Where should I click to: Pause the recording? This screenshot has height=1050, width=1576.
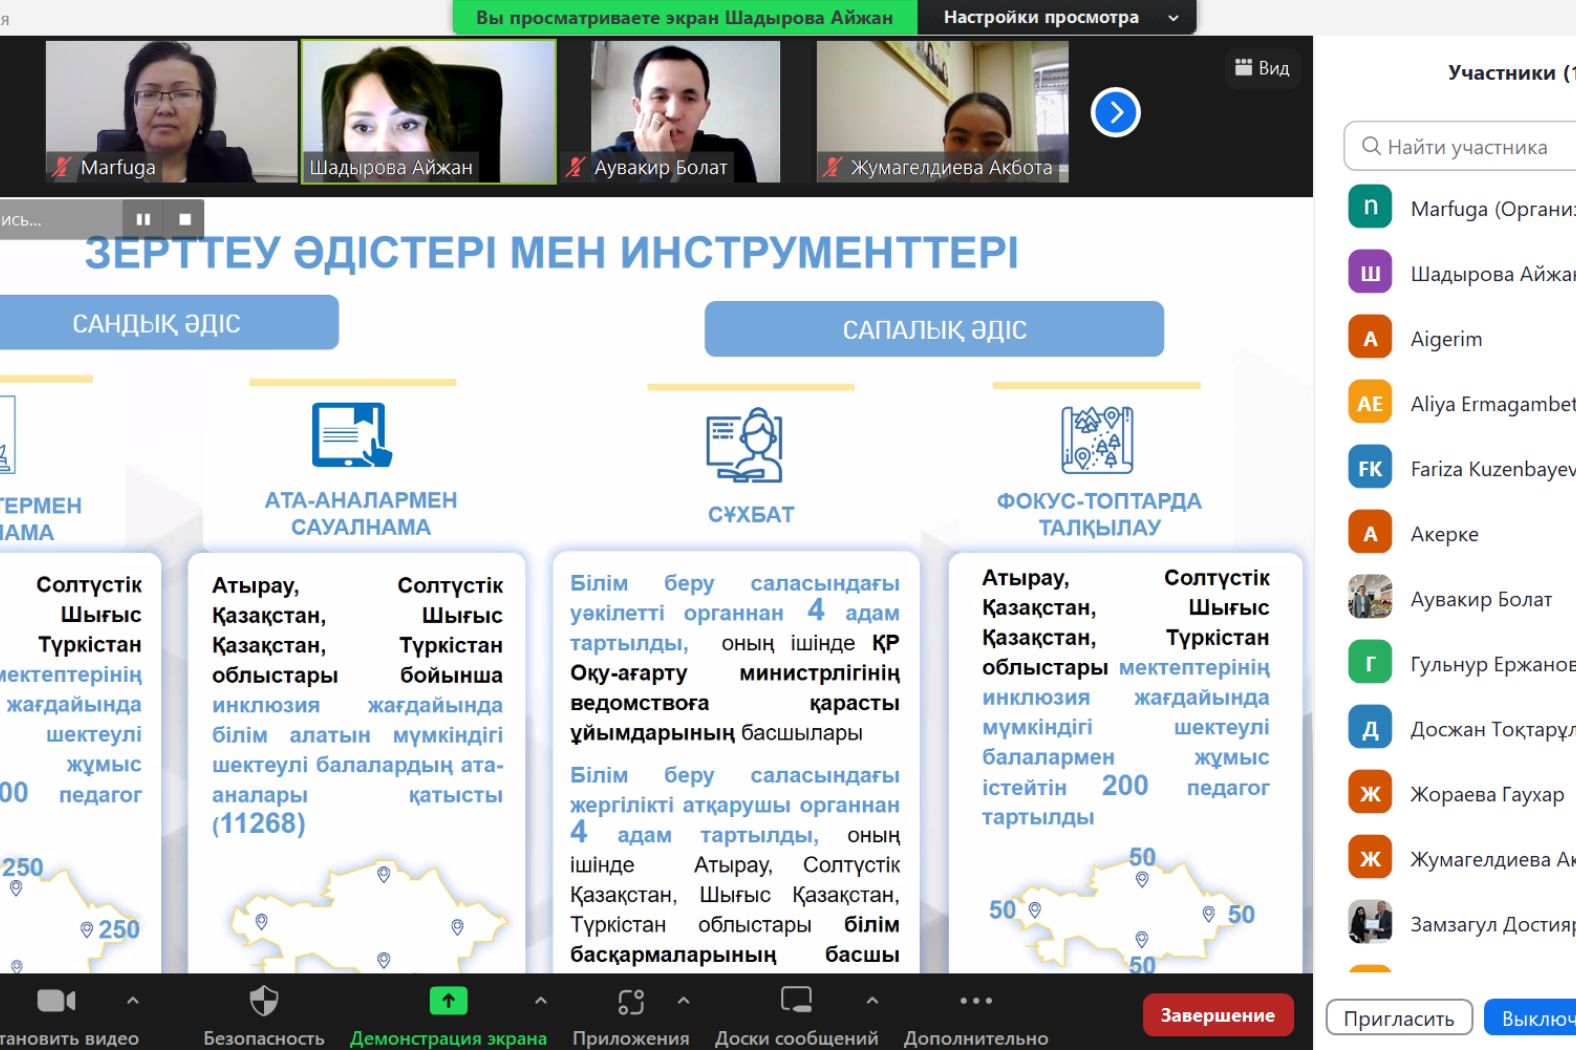(x=143, y=219)
